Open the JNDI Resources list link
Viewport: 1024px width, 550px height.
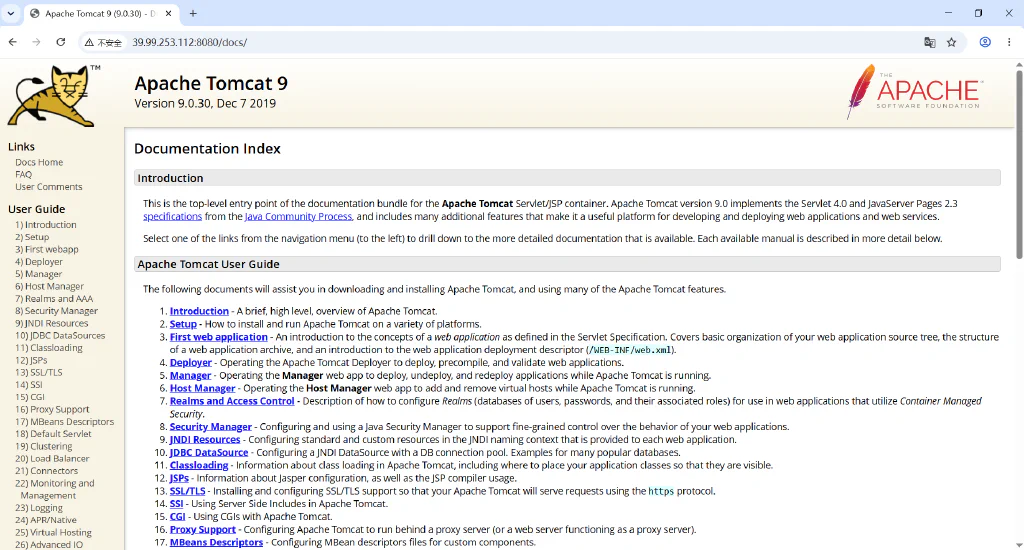point(205,440)
